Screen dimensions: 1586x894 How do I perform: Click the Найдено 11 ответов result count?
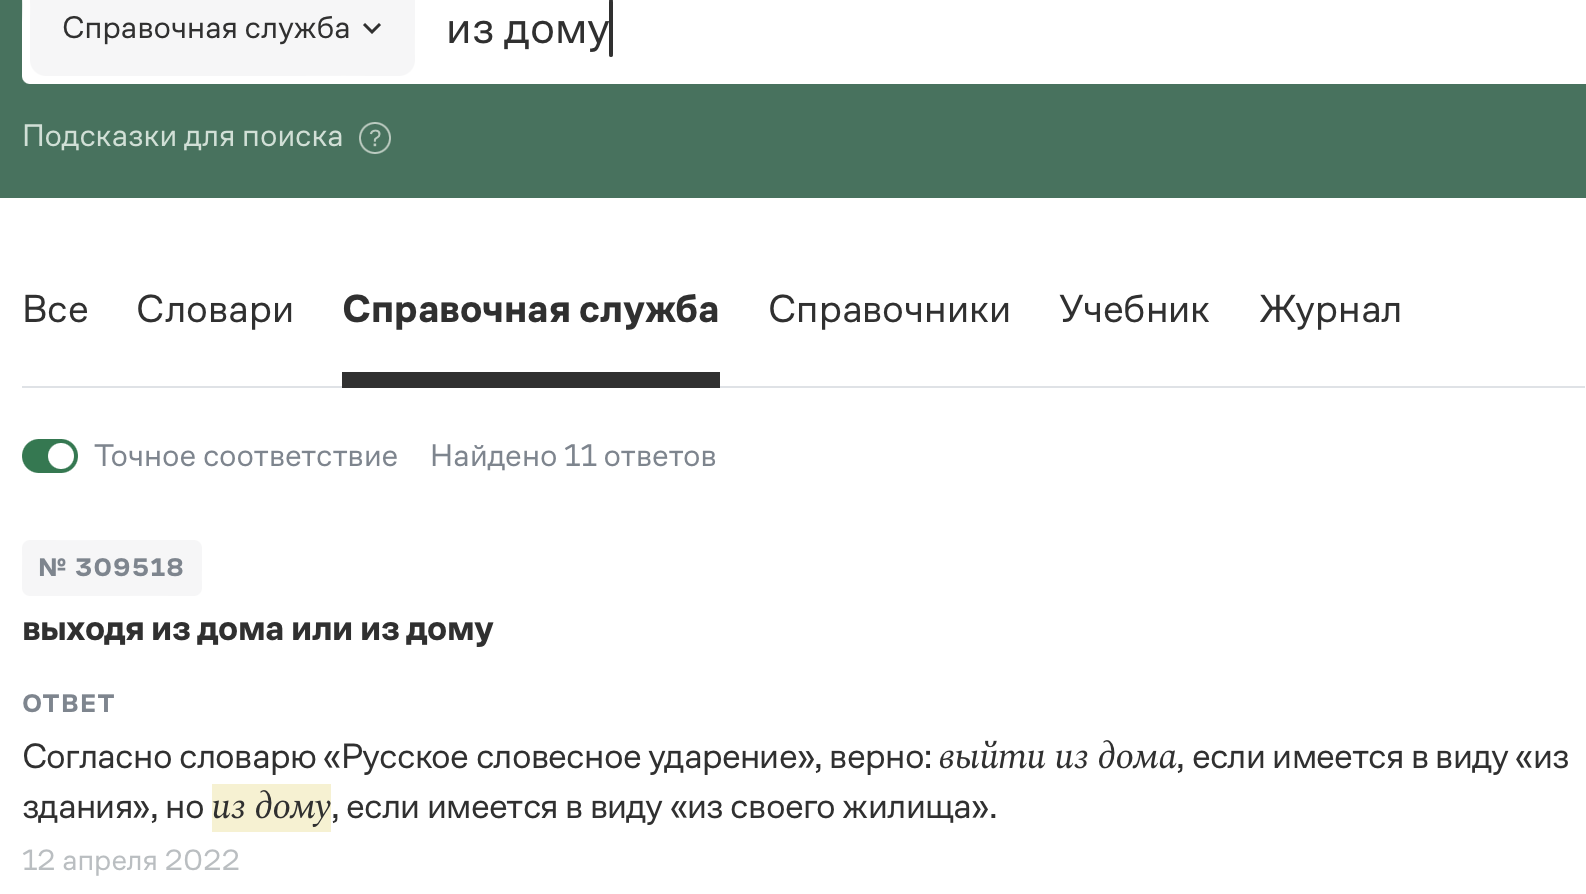coord(573,456)
